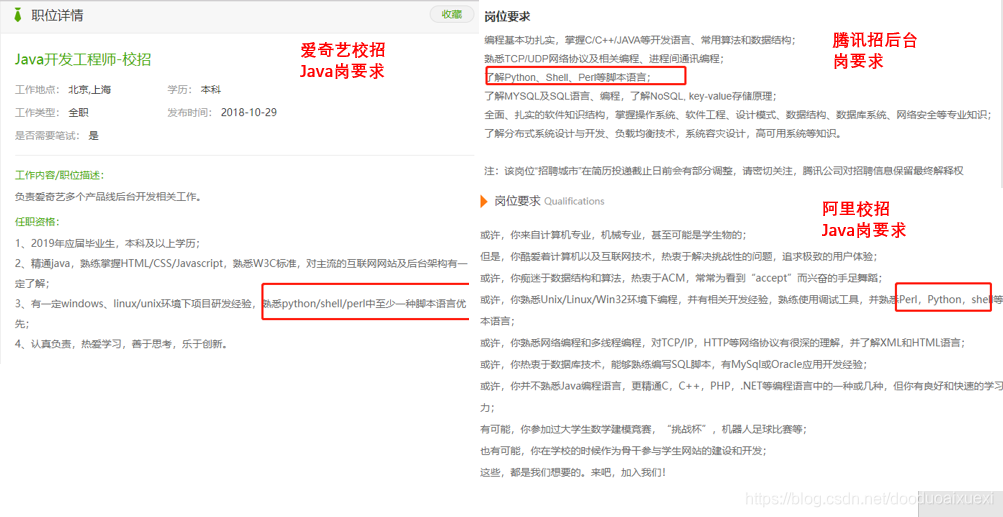The width and height of the screenshot is (1003, 517).
Task: Select requirement 1、2019年应届毕业生
Action: click(x=107, y=243)
